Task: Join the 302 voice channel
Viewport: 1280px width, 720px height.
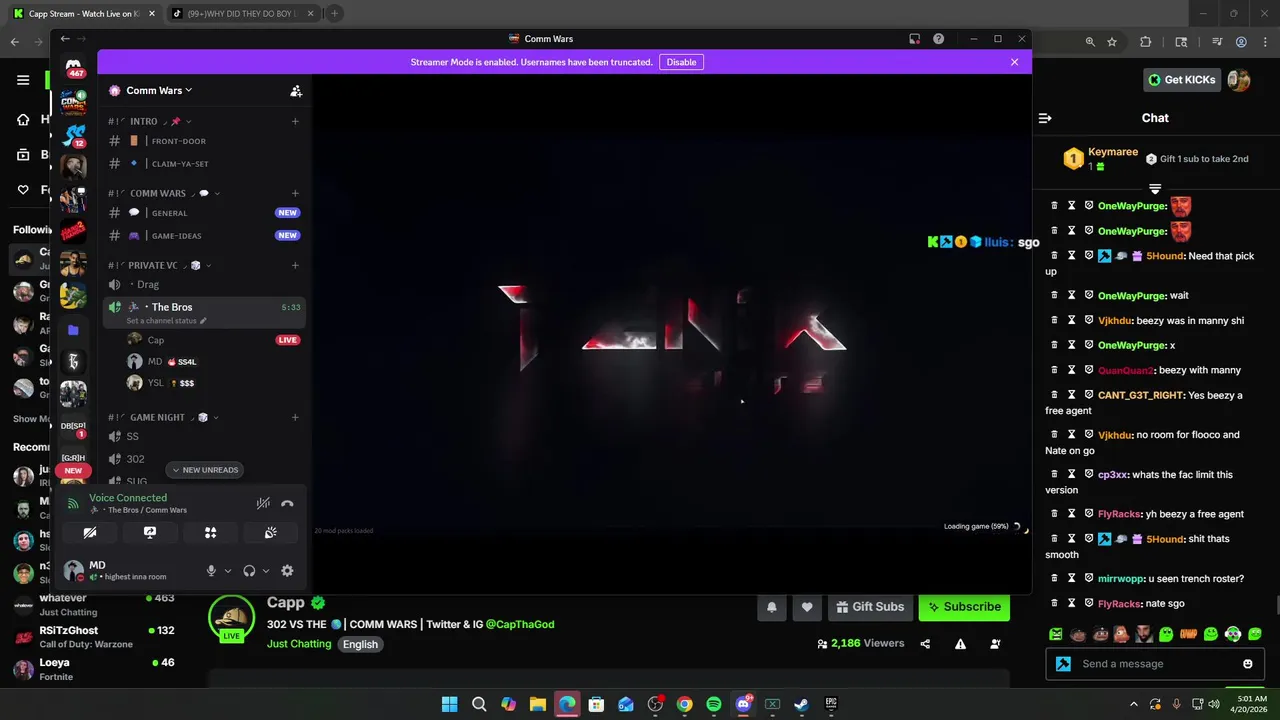Action: click(x=204, y=459)
